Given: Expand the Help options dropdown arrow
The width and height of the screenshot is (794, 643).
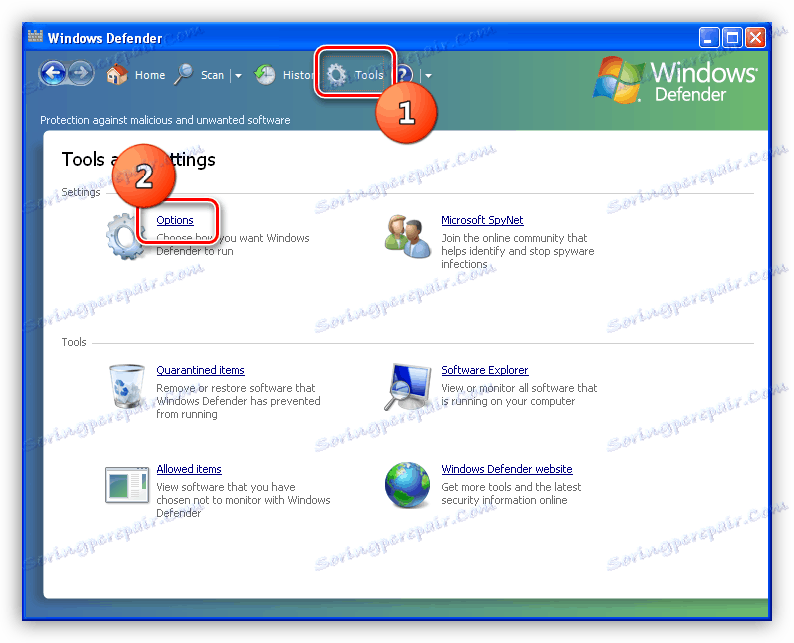Looking at the screenshot, I should point(428,75).
